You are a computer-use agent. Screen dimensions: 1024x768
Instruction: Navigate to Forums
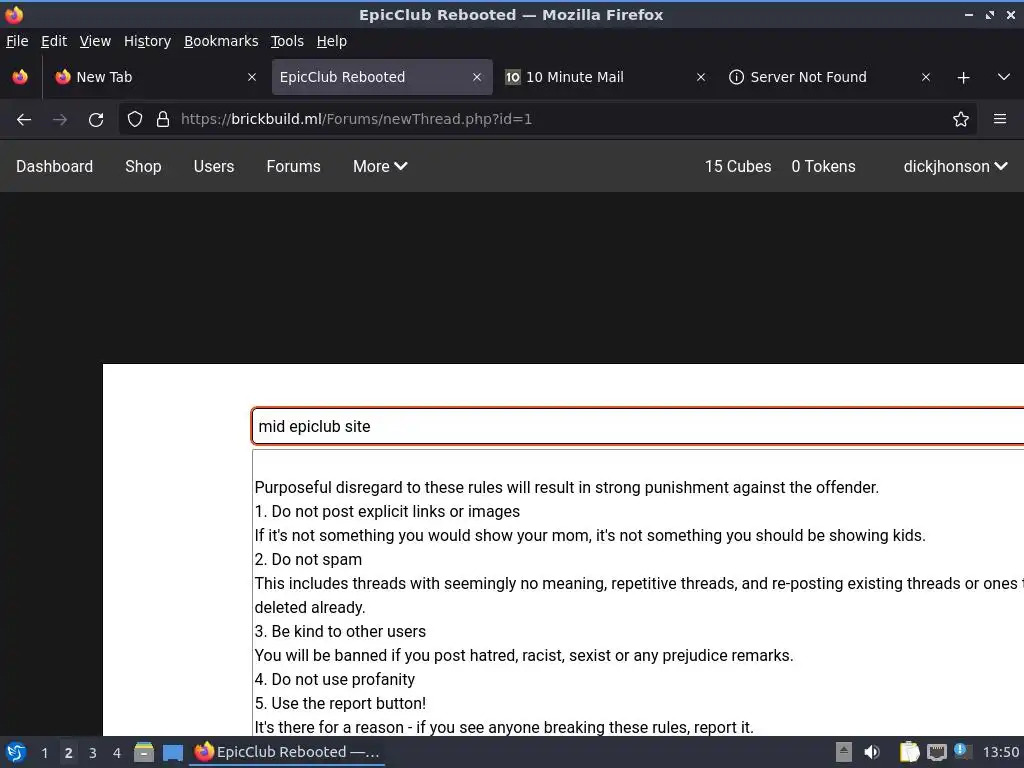point(293,167)
